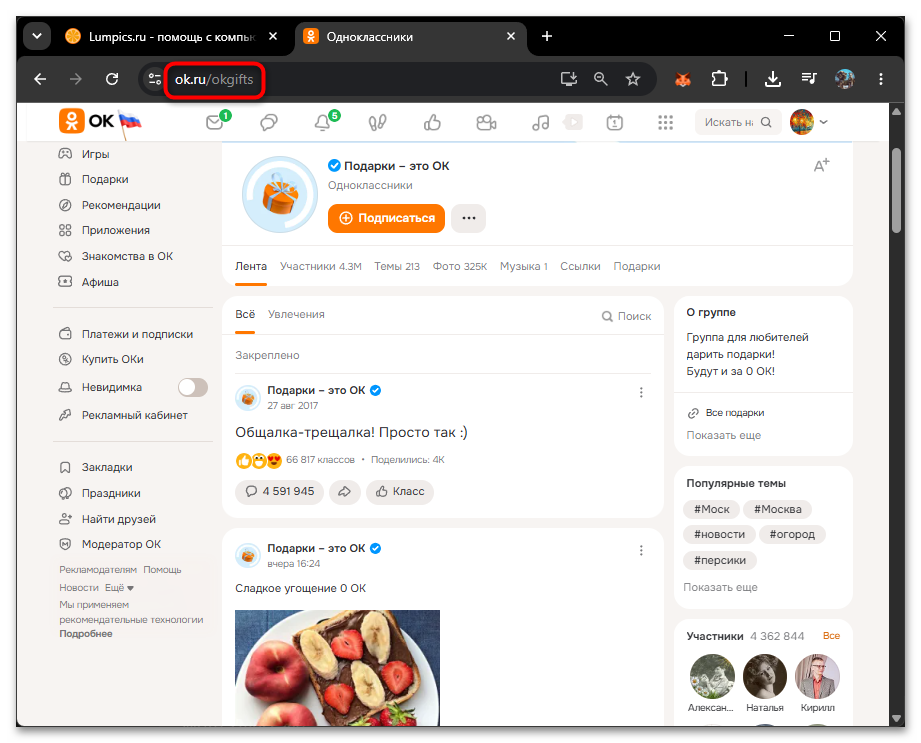Click the browser back arrow
The width and height of the screenshot is (921, 743).
coord(40,79)
